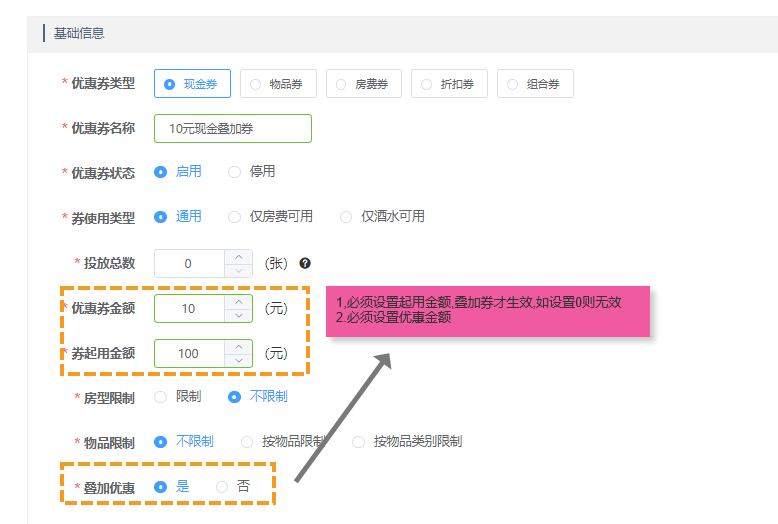This screenshot has width=778, height=524.
Task: Click the 券使用类型 field label
Action: tap(103, 218)
